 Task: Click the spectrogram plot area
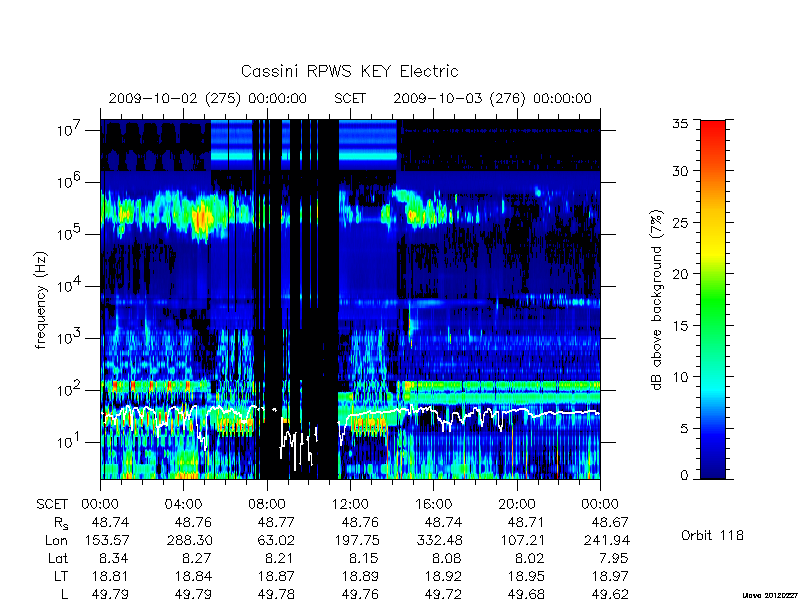(351, 299)
